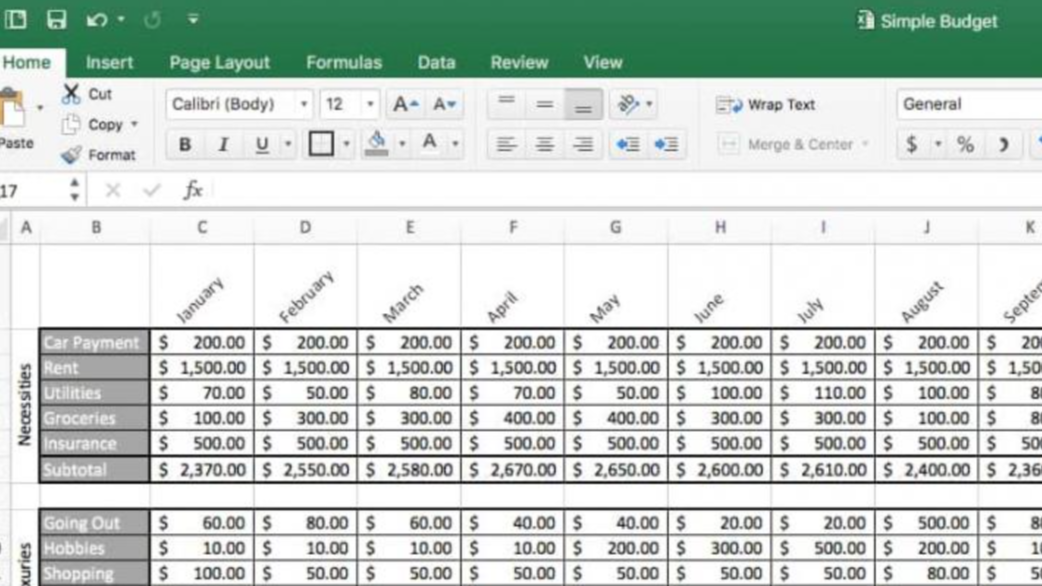Click the Percent Style icon
Screen dimensions: 1042x586
(966, 144)
